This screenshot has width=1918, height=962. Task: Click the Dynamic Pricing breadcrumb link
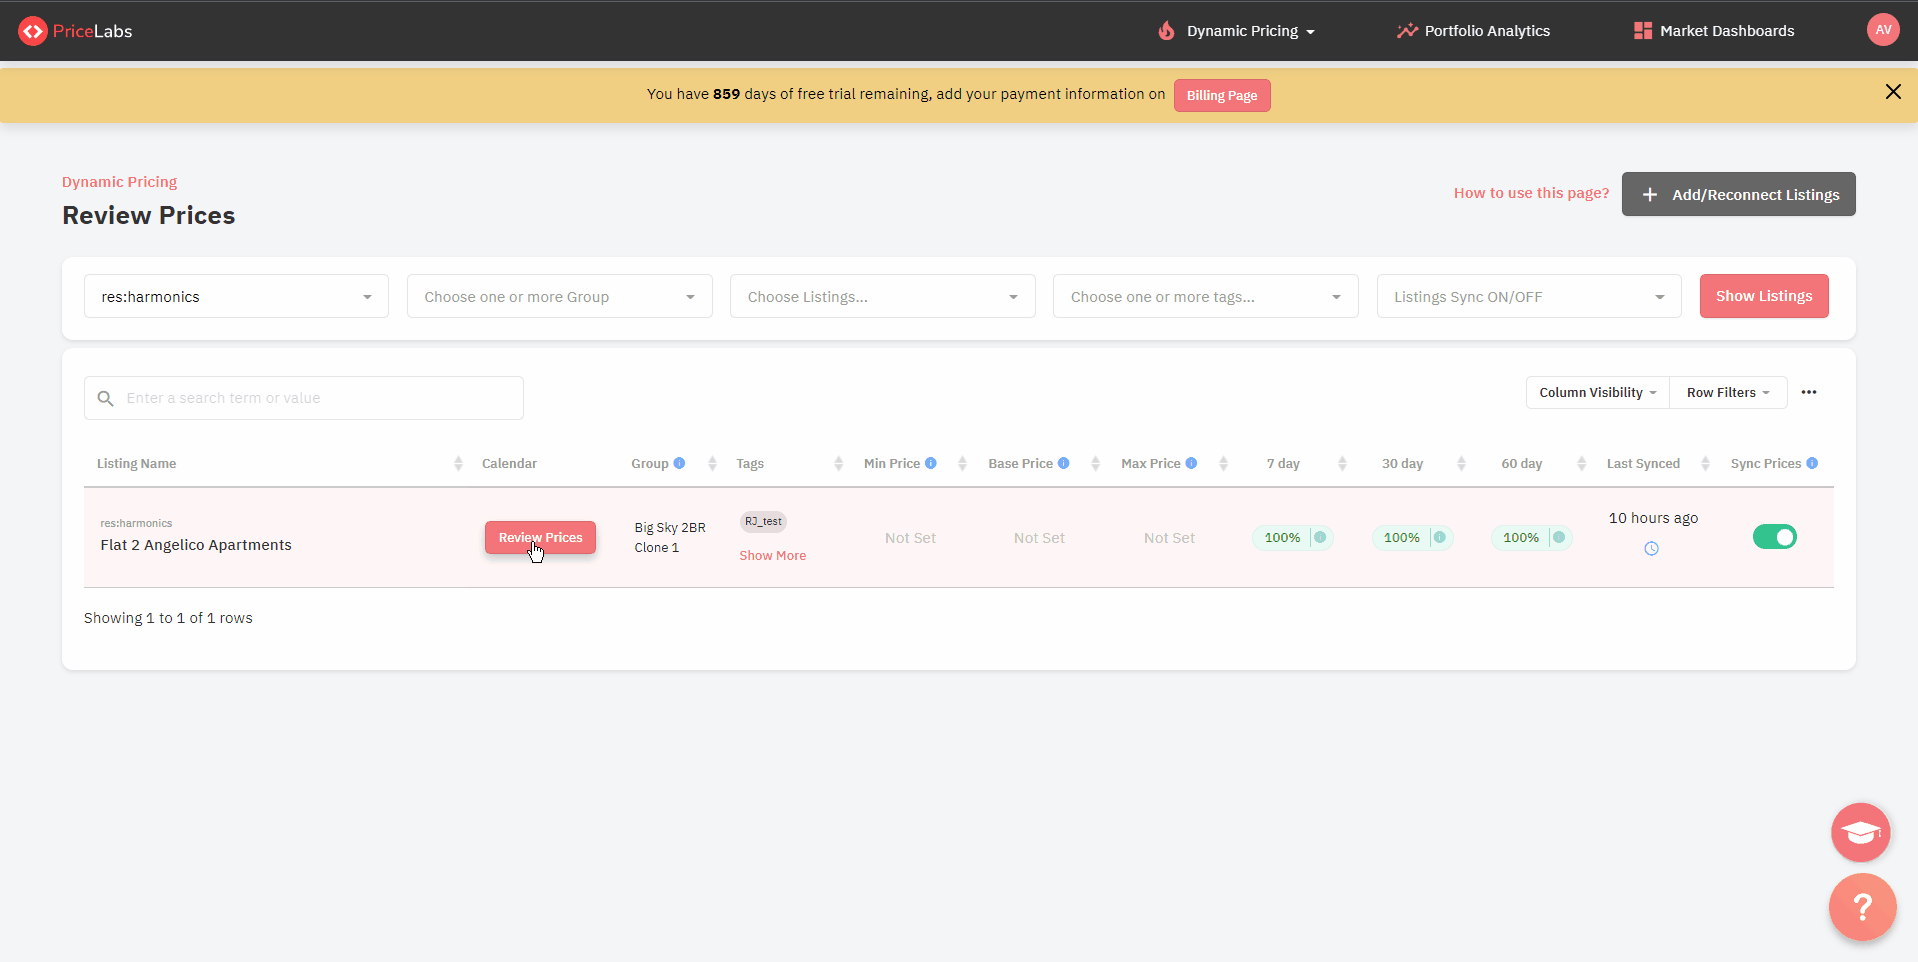119,182
